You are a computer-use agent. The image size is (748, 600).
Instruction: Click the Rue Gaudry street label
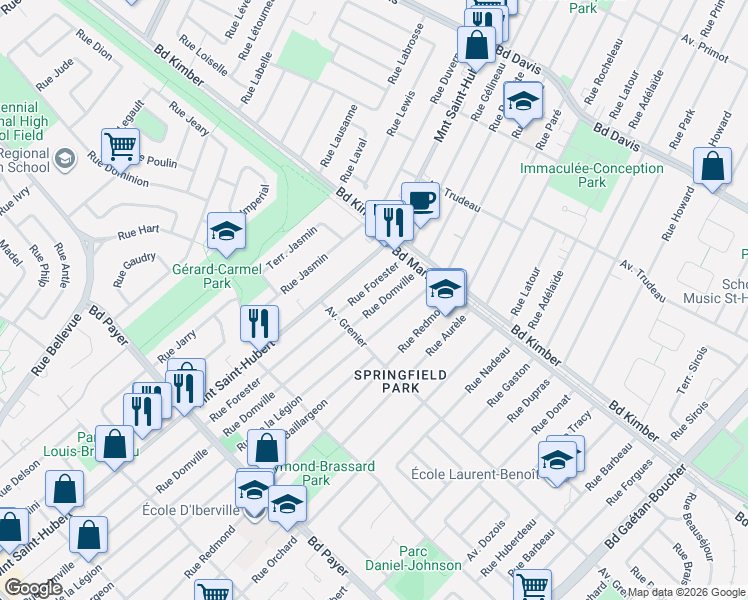134,269
